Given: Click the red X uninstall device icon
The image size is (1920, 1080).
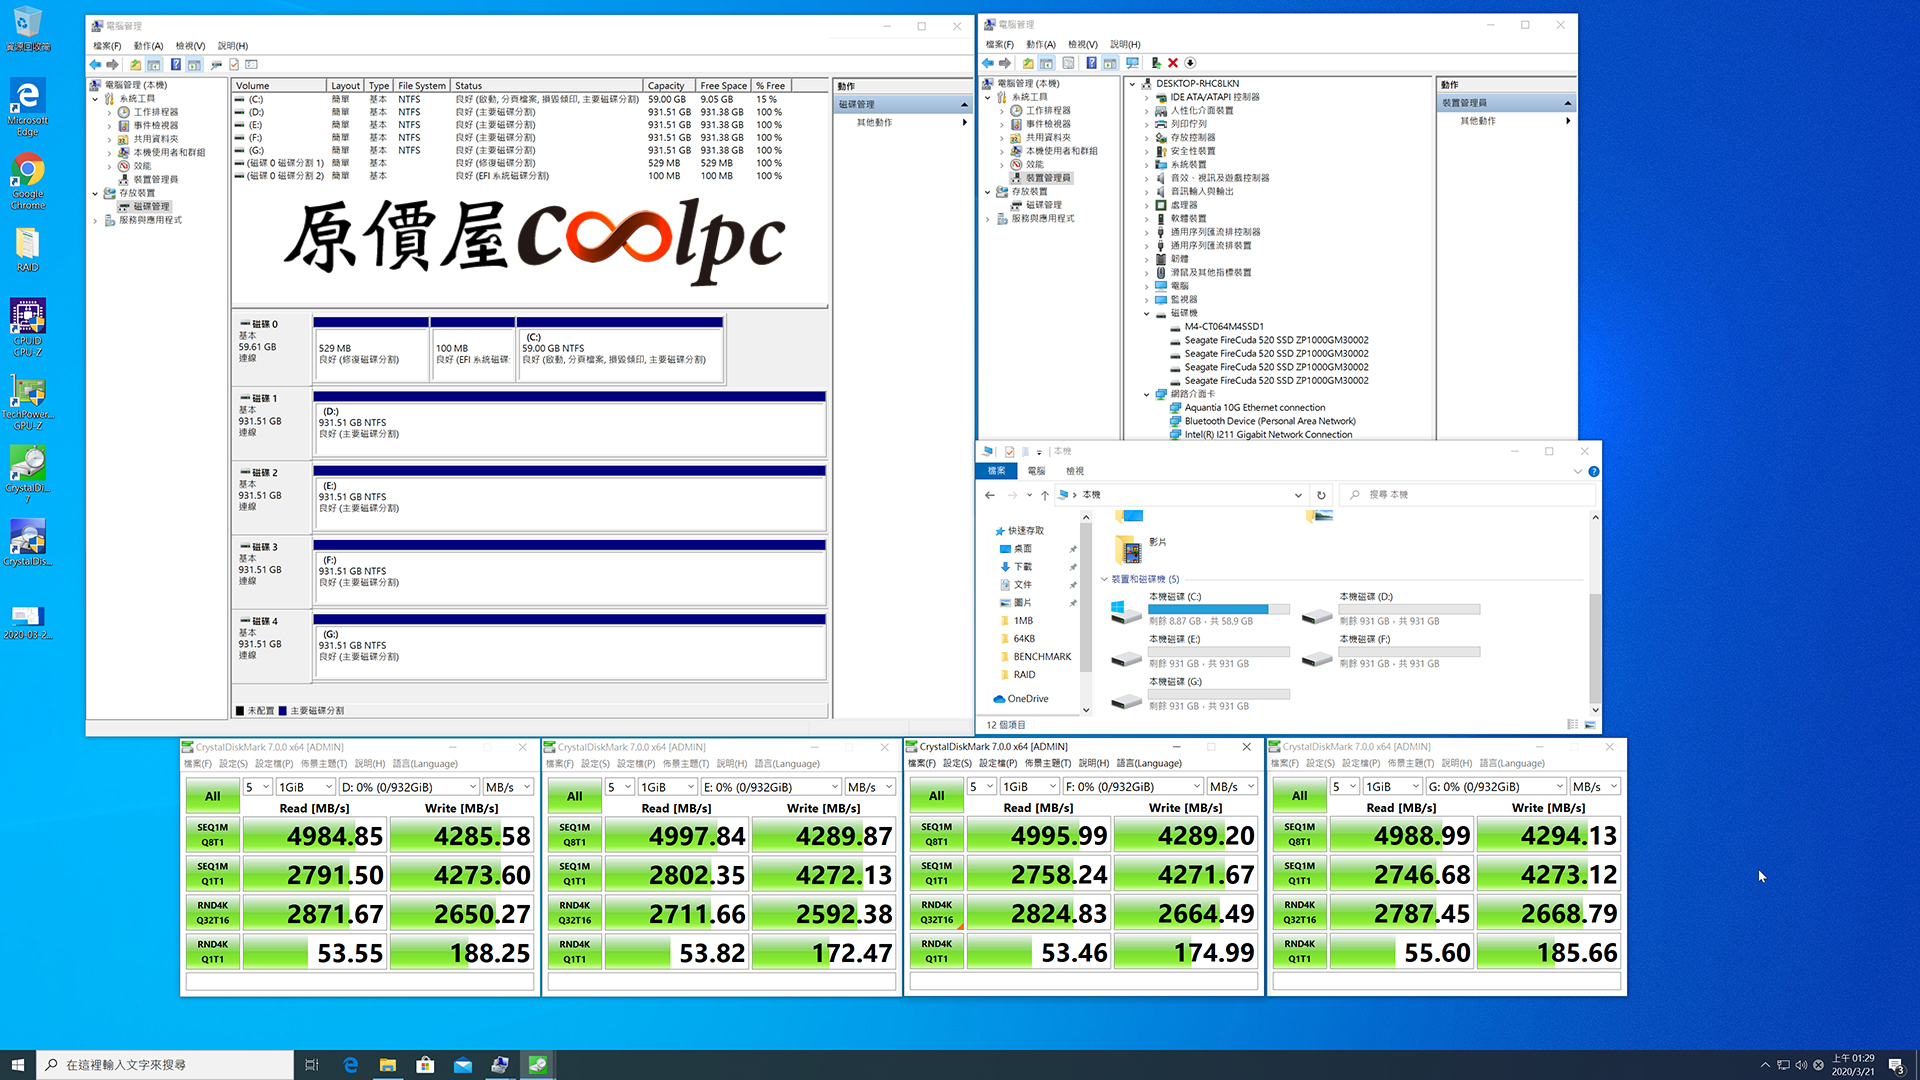Looking at the screenshot, I should [x=1173, y=63].
